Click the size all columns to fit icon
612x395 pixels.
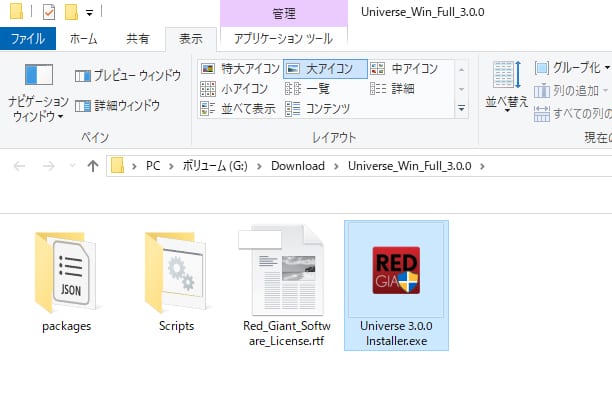tap(542, 114)
